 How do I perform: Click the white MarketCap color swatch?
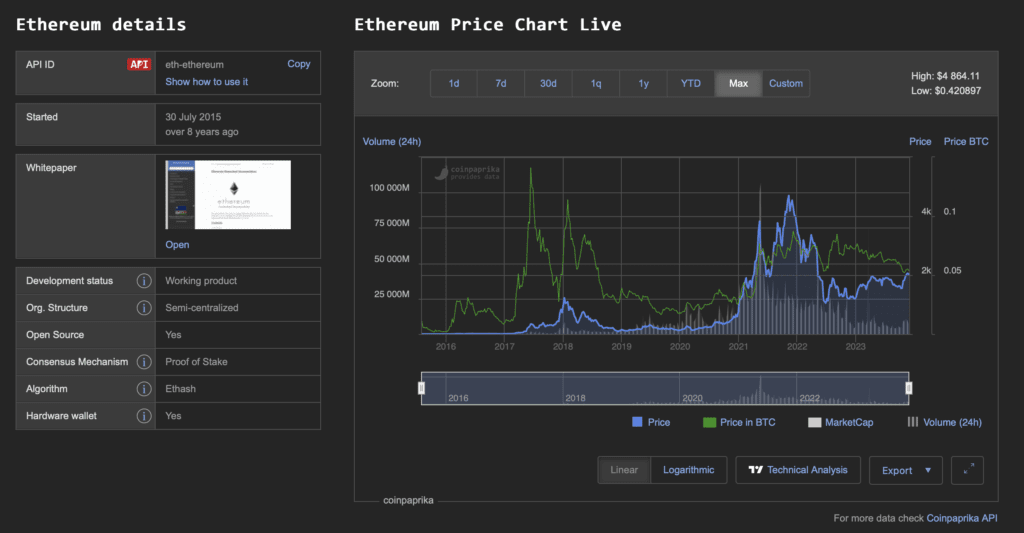click(x=814, y=423)
